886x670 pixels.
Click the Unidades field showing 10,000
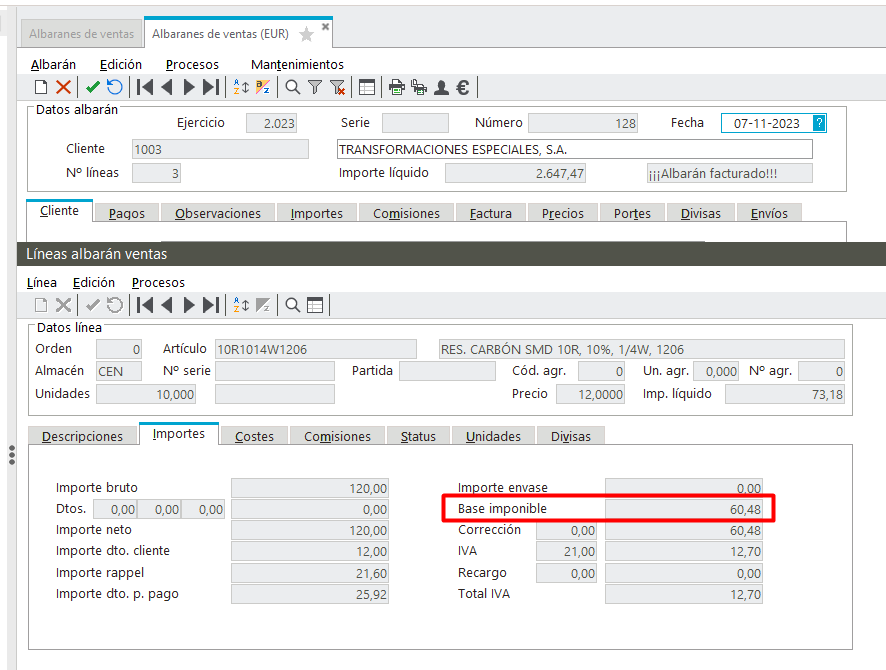tap(146, 394)
